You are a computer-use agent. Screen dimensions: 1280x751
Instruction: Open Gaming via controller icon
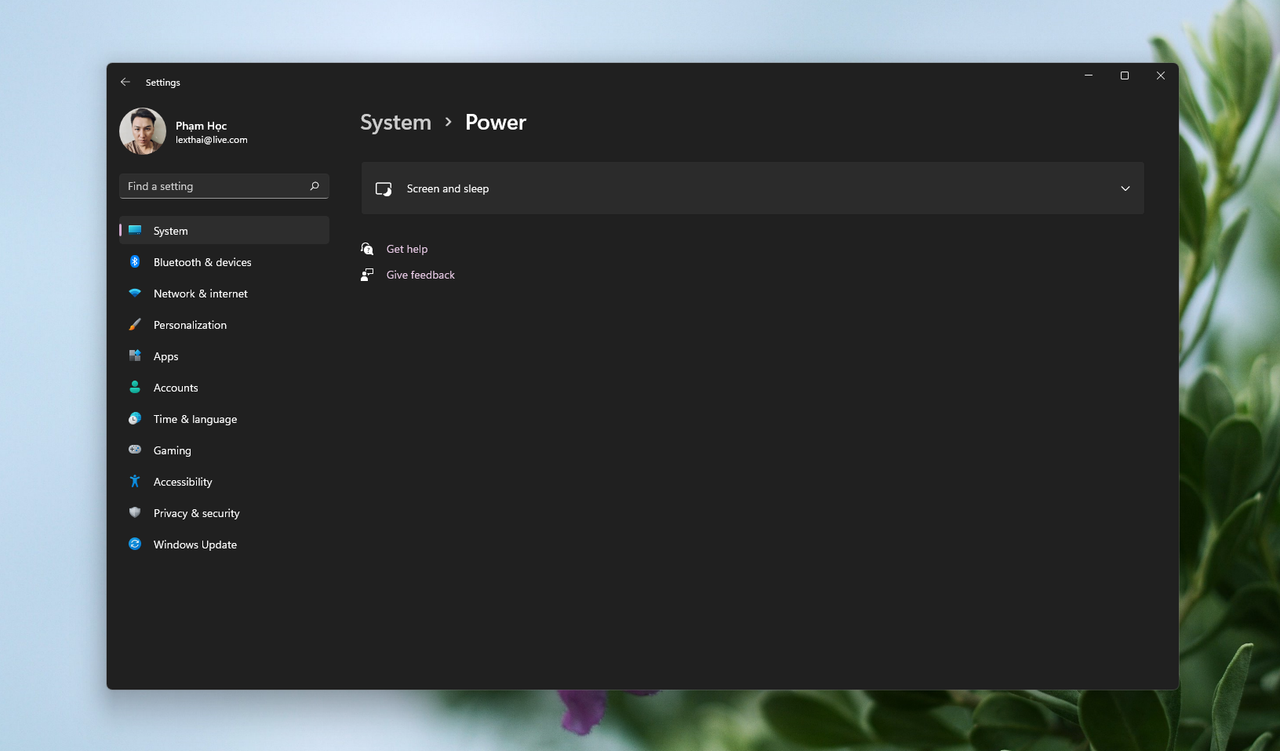[x=135, y=450]
